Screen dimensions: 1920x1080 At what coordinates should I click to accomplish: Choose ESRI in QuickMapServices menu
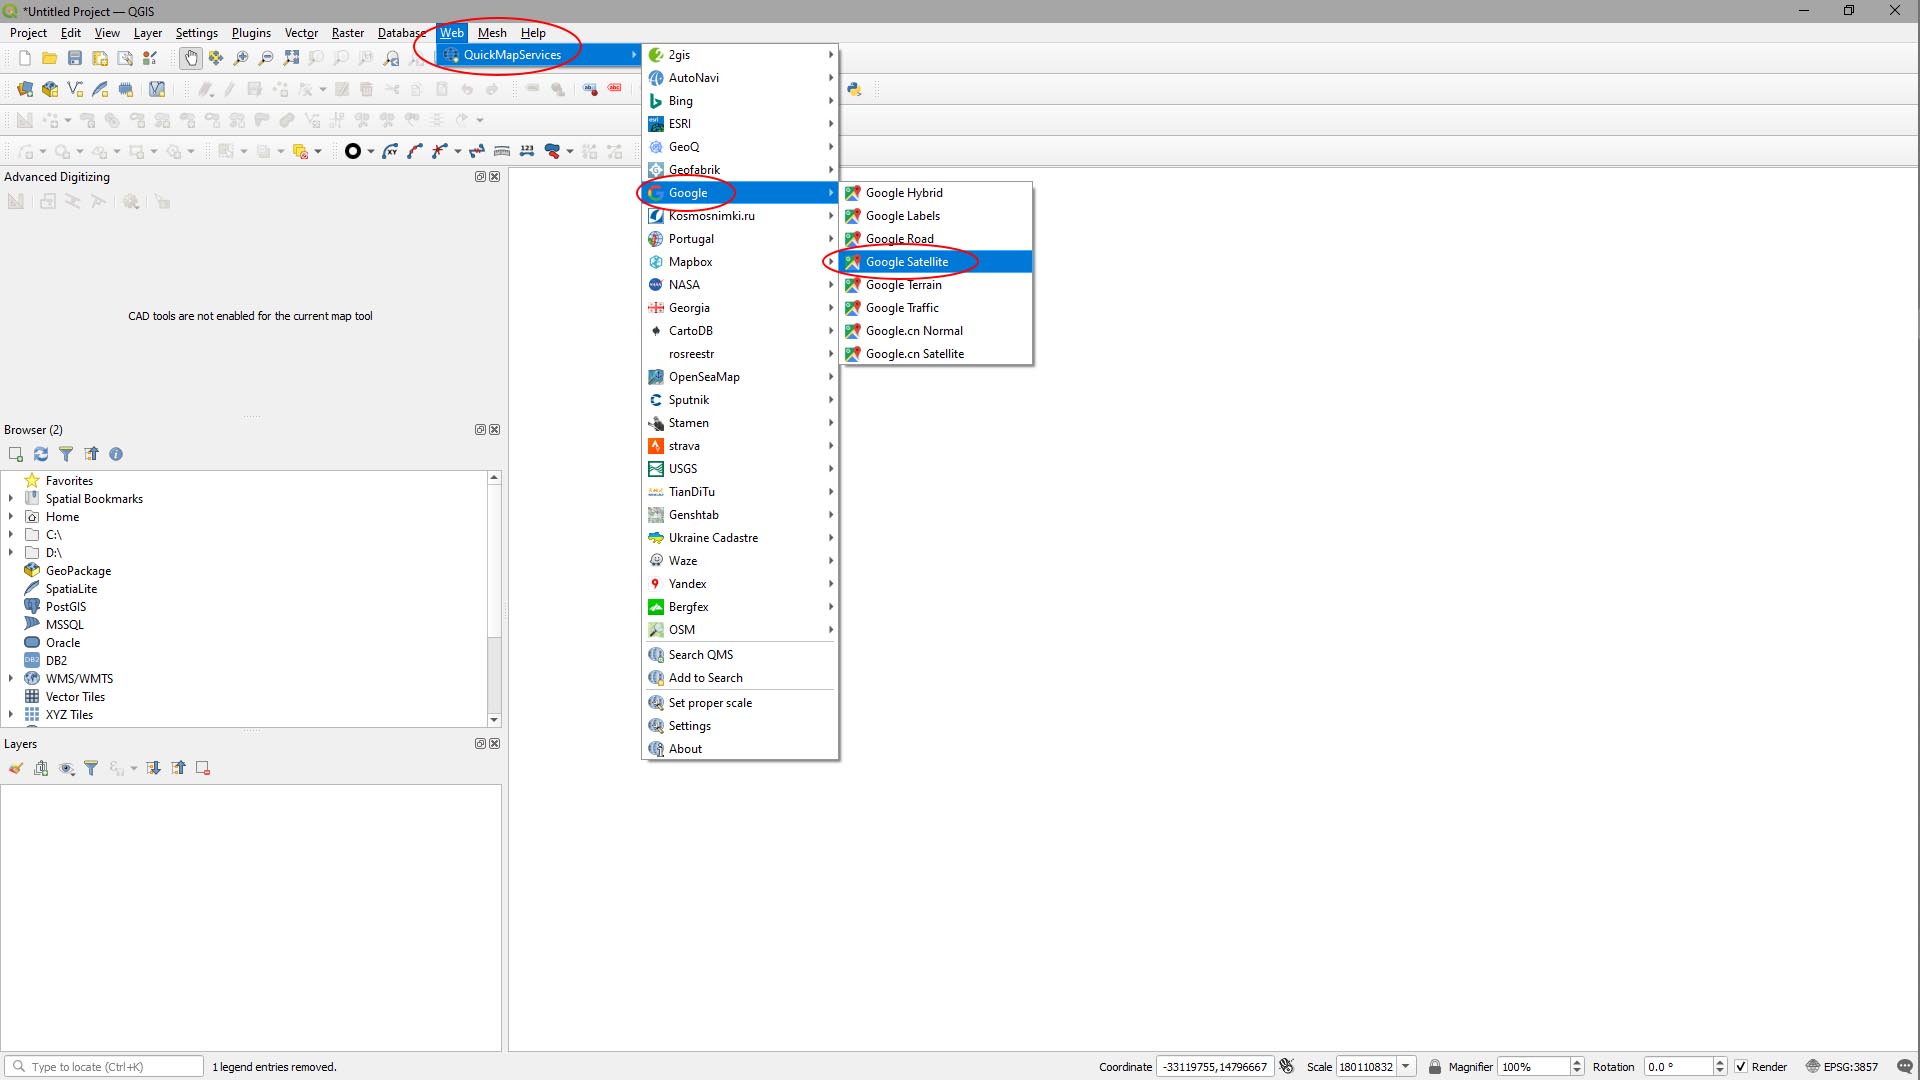(740, 124)
